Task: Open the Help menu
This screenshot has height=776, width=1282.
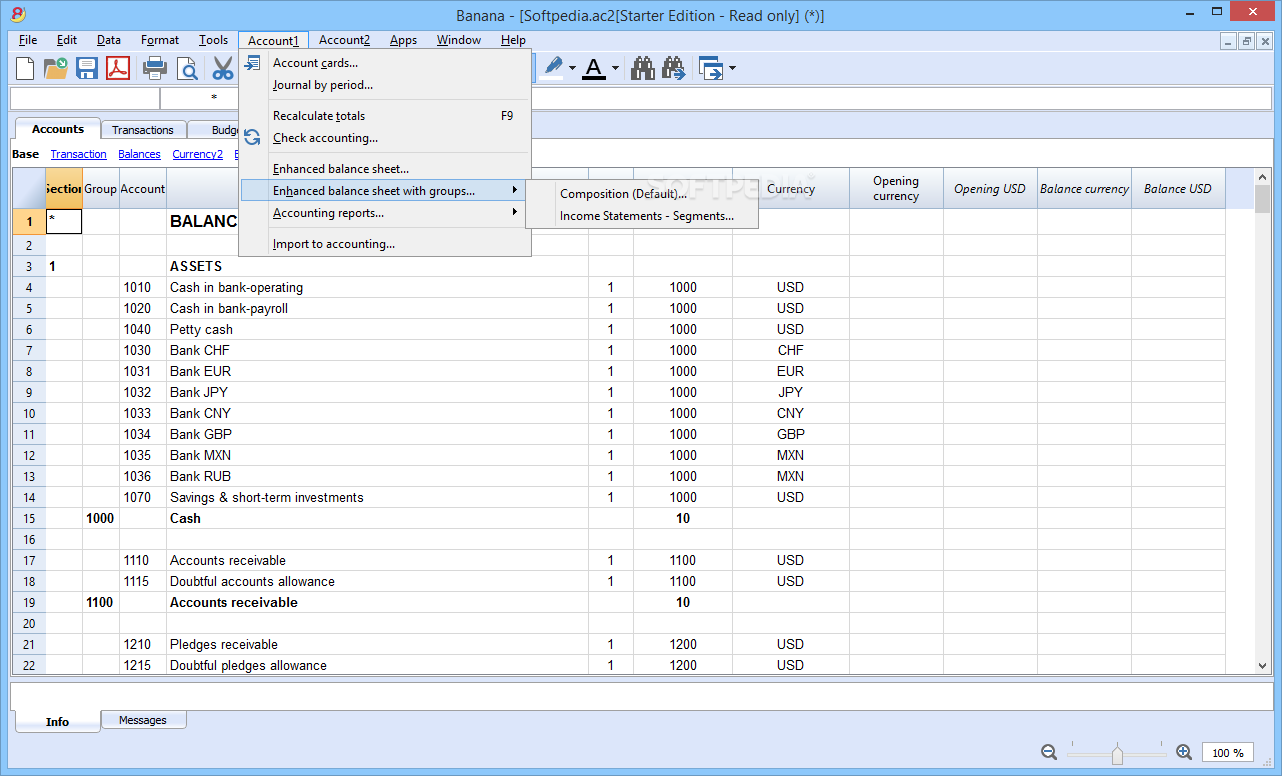Action: (514, 40)
